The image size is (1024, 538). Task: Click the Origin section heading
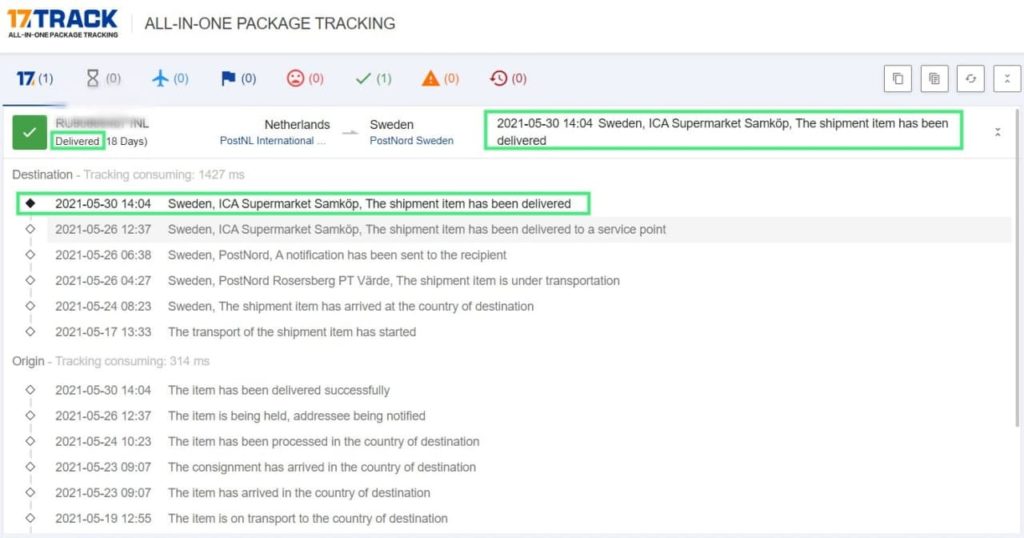click(28, 361)
